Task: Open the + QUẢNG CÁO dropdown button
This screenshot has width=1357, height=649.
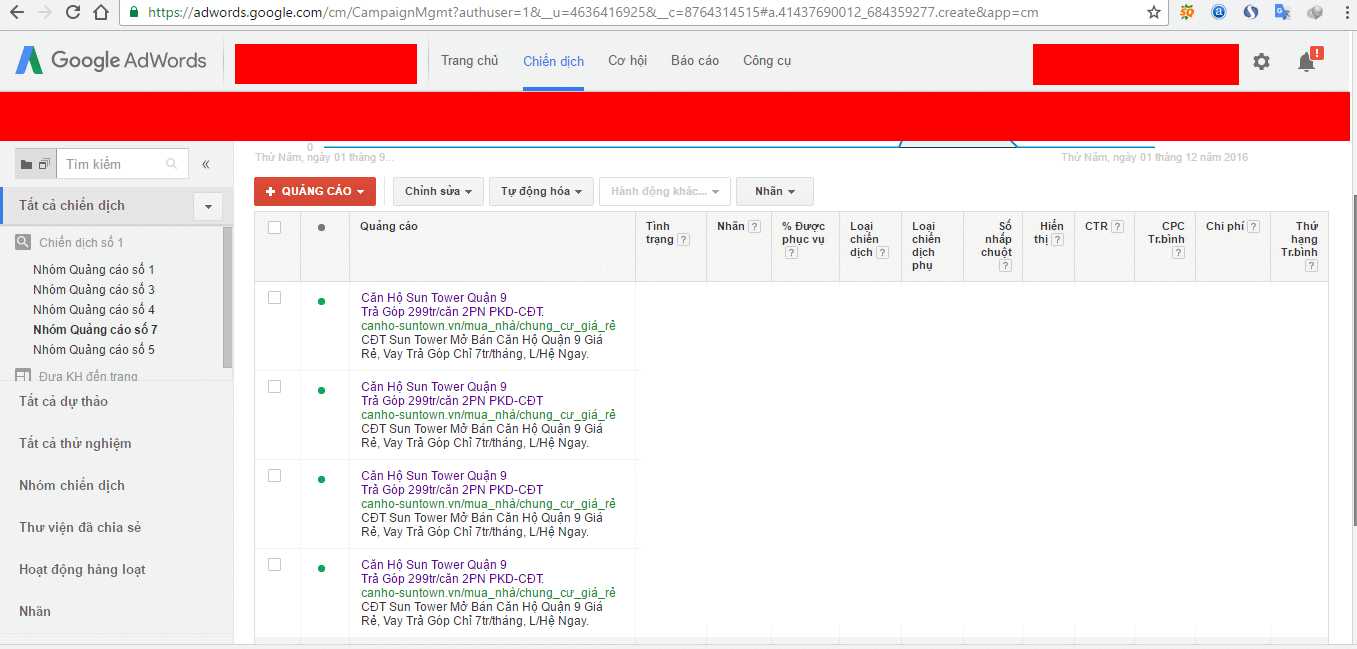Action: (x=315, y=191)
